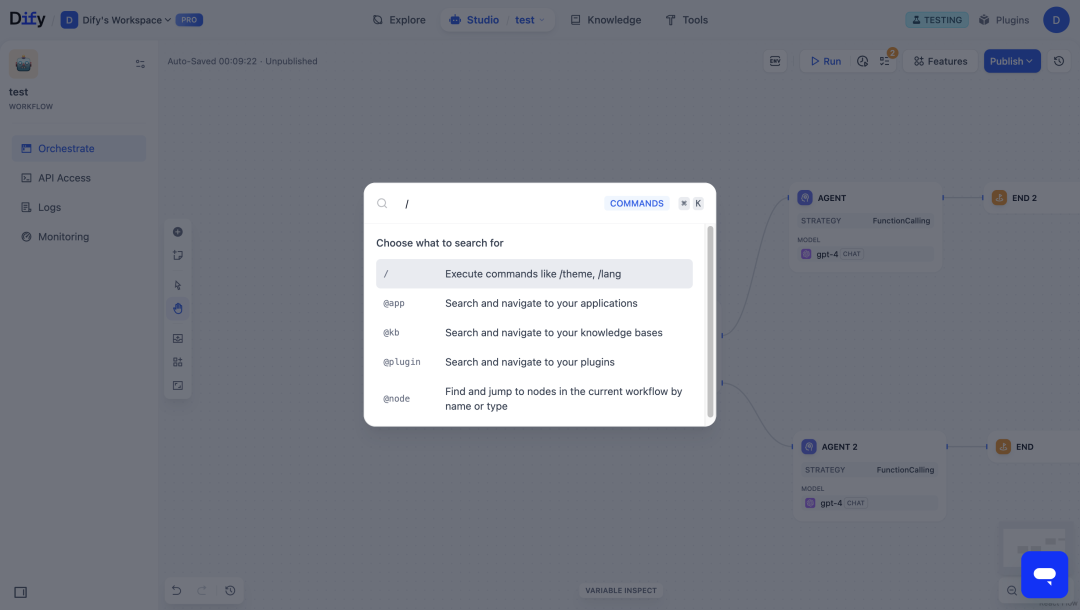The width and height of the screenshot is (1080, 610).
Task: Collapse the left sidebar panel
Action: click(x=21, y=592)
